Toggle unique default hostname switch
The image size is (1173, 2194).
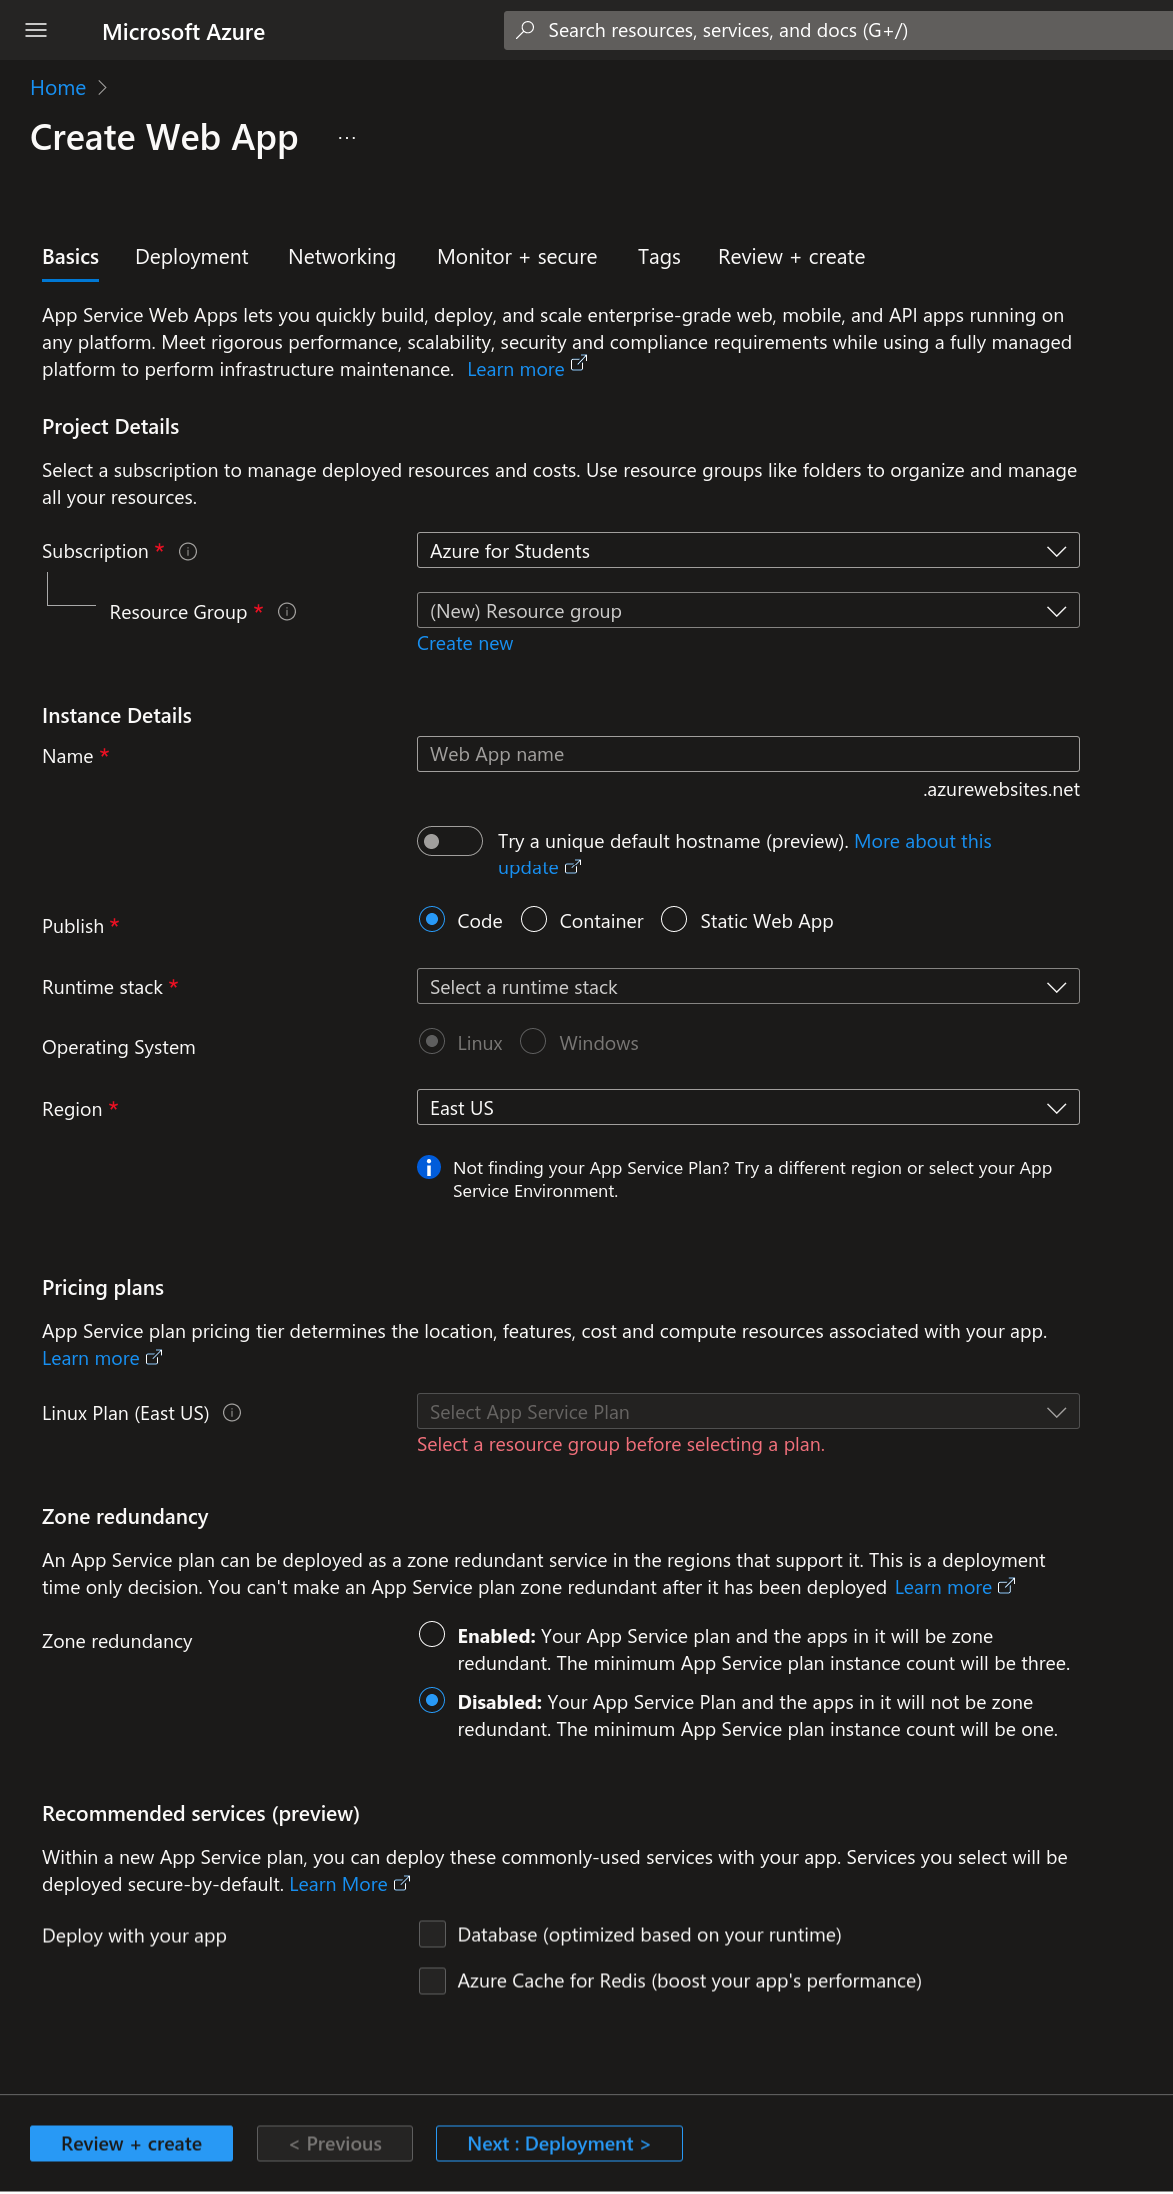(x=450, y=841)
